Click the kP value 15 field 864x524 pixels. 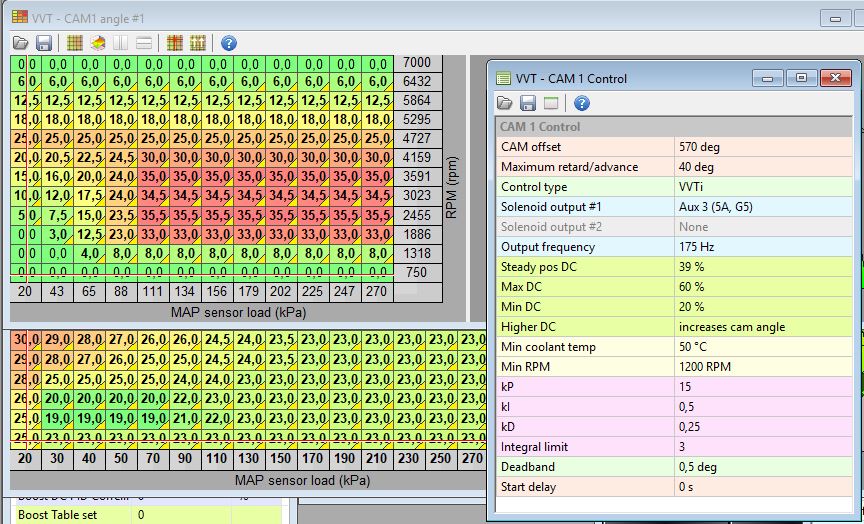[762, 387]
